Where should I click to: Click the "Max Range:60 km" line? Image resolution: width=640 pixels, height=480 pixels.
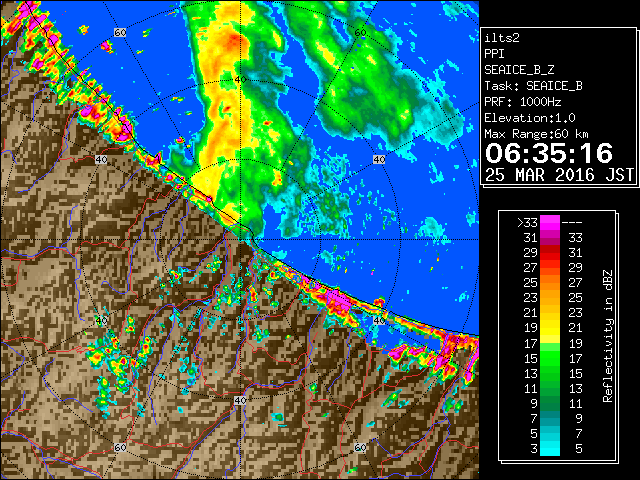click(537, 134)
